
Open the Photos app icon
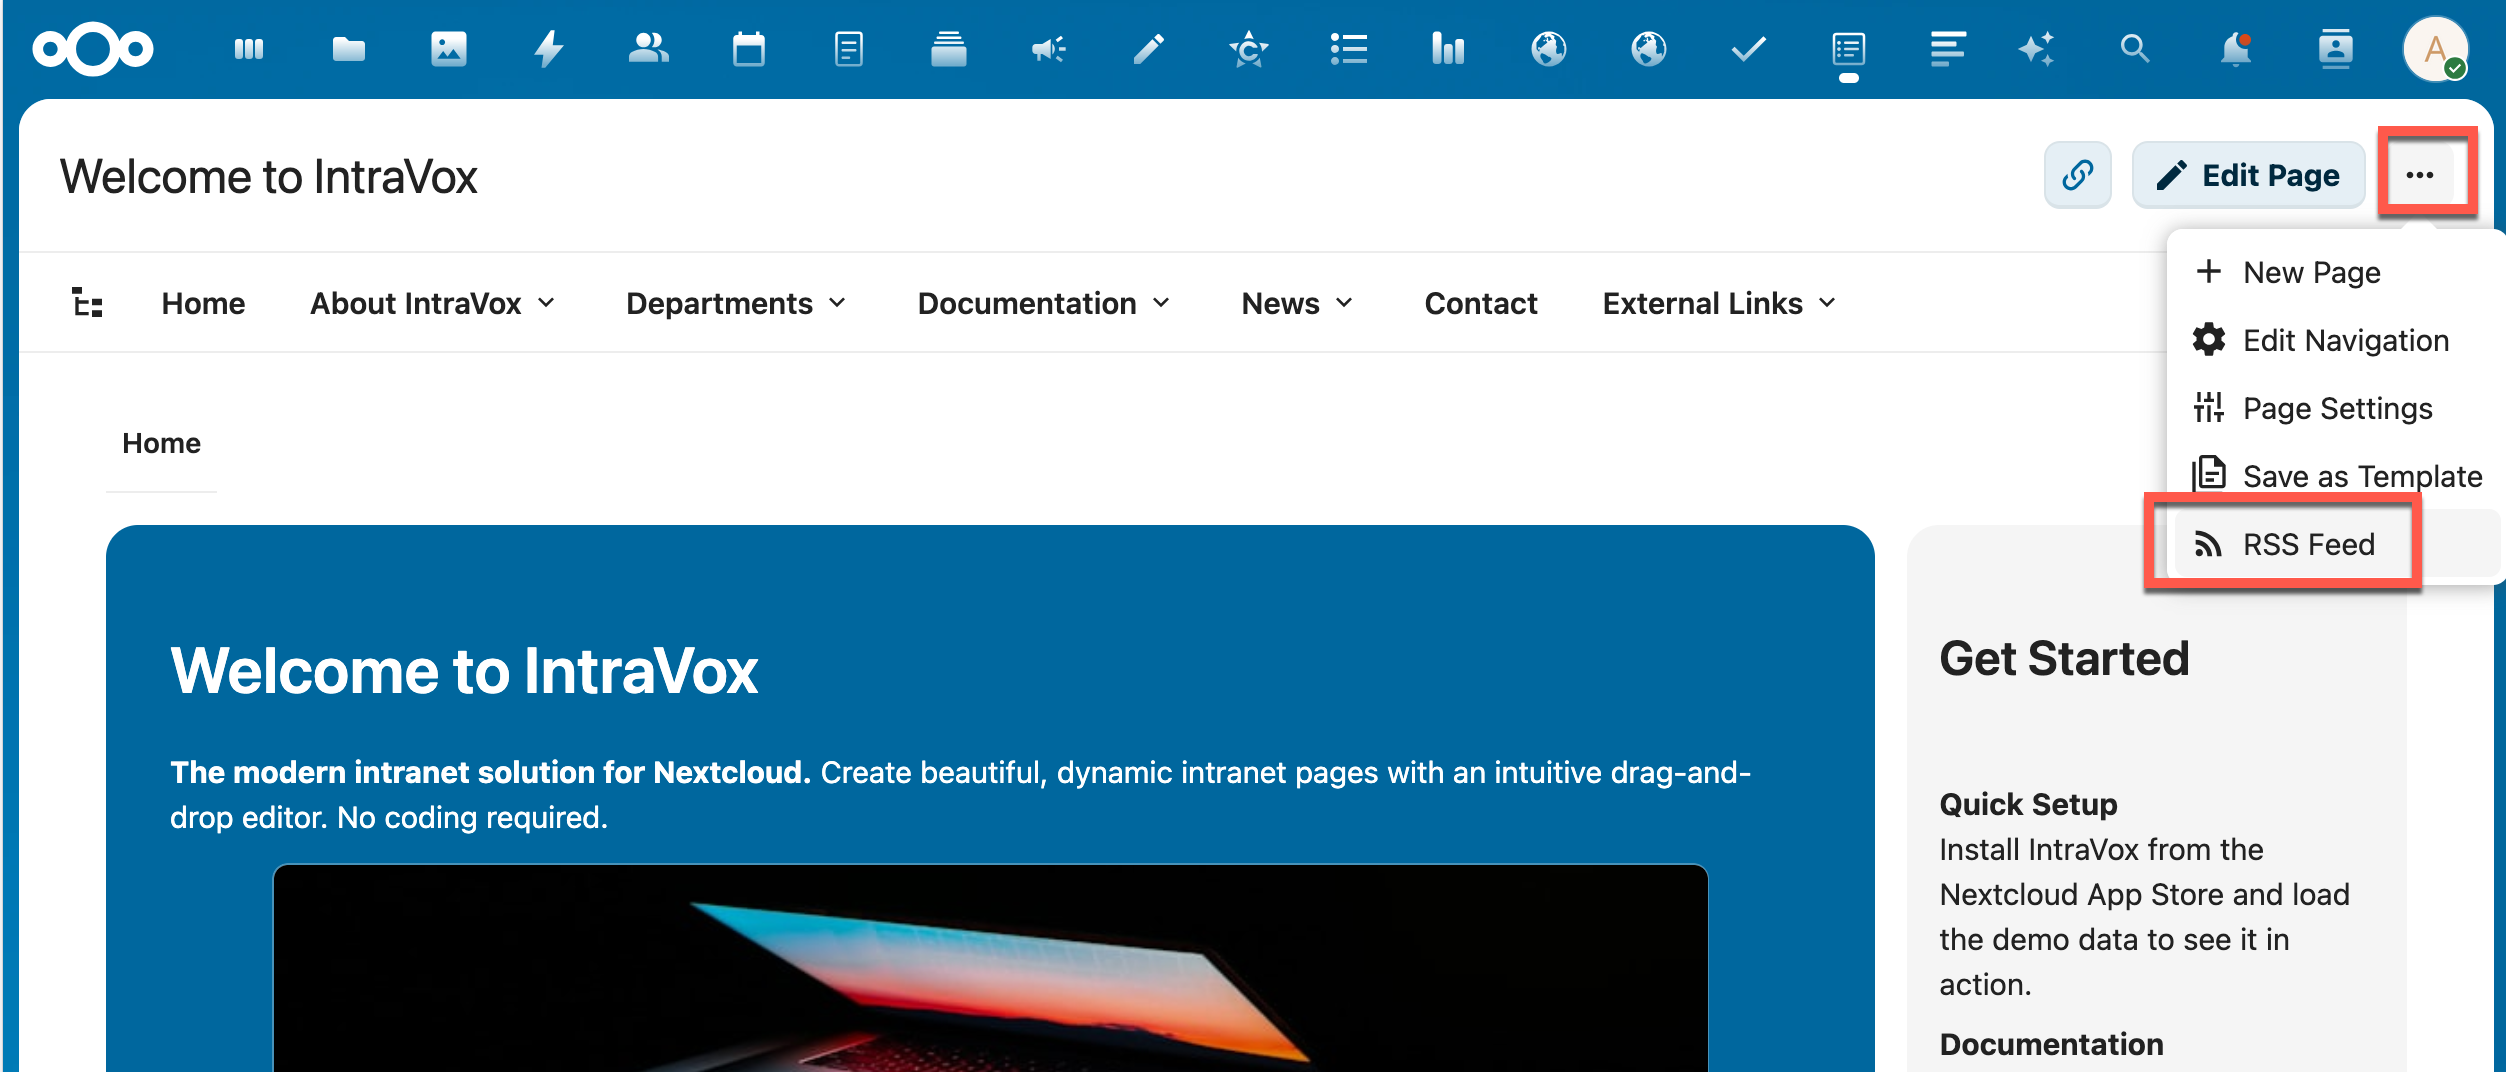click(448, 48)
